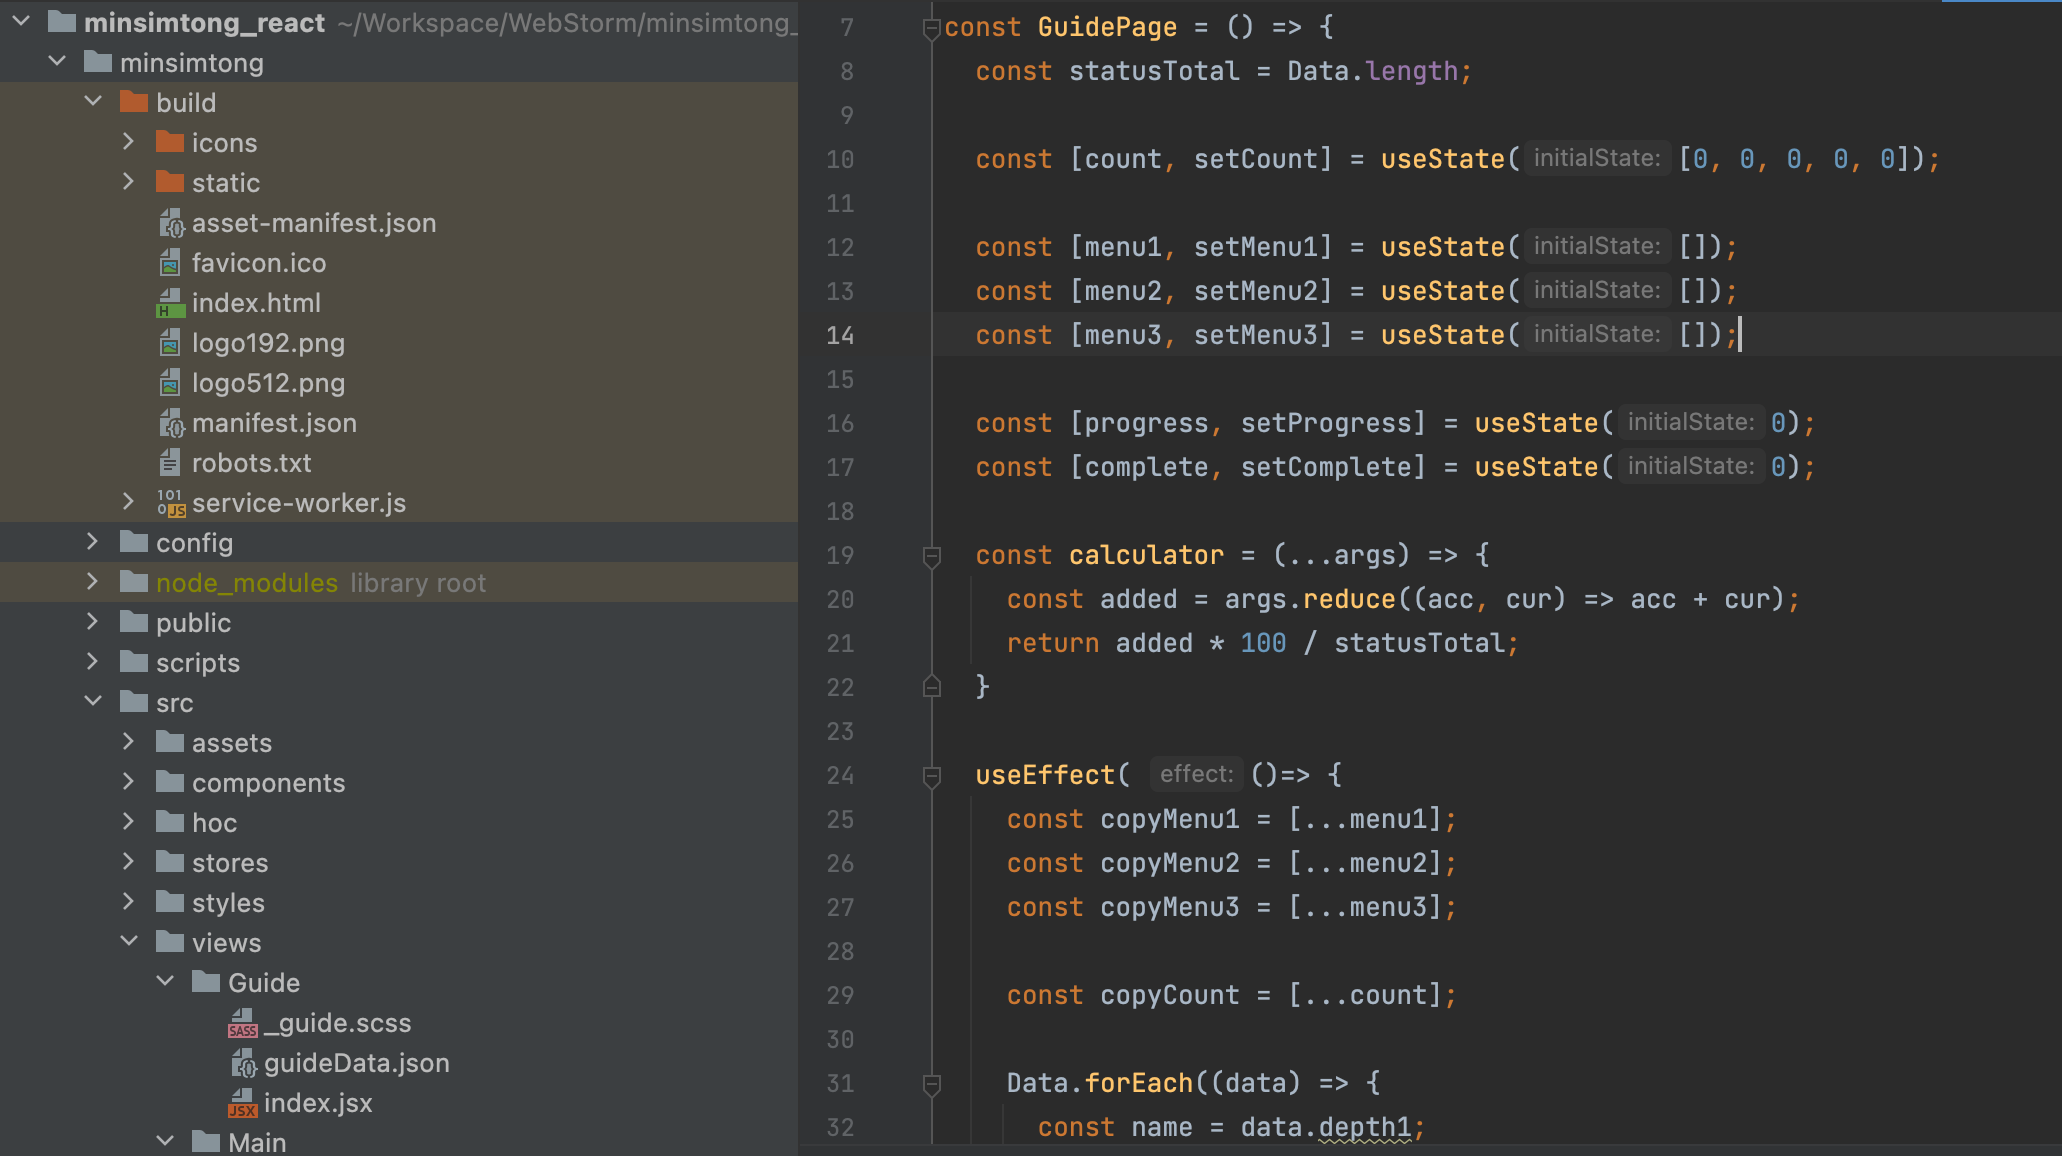Click the _guide.scss SASS icon

[243, 1023]
